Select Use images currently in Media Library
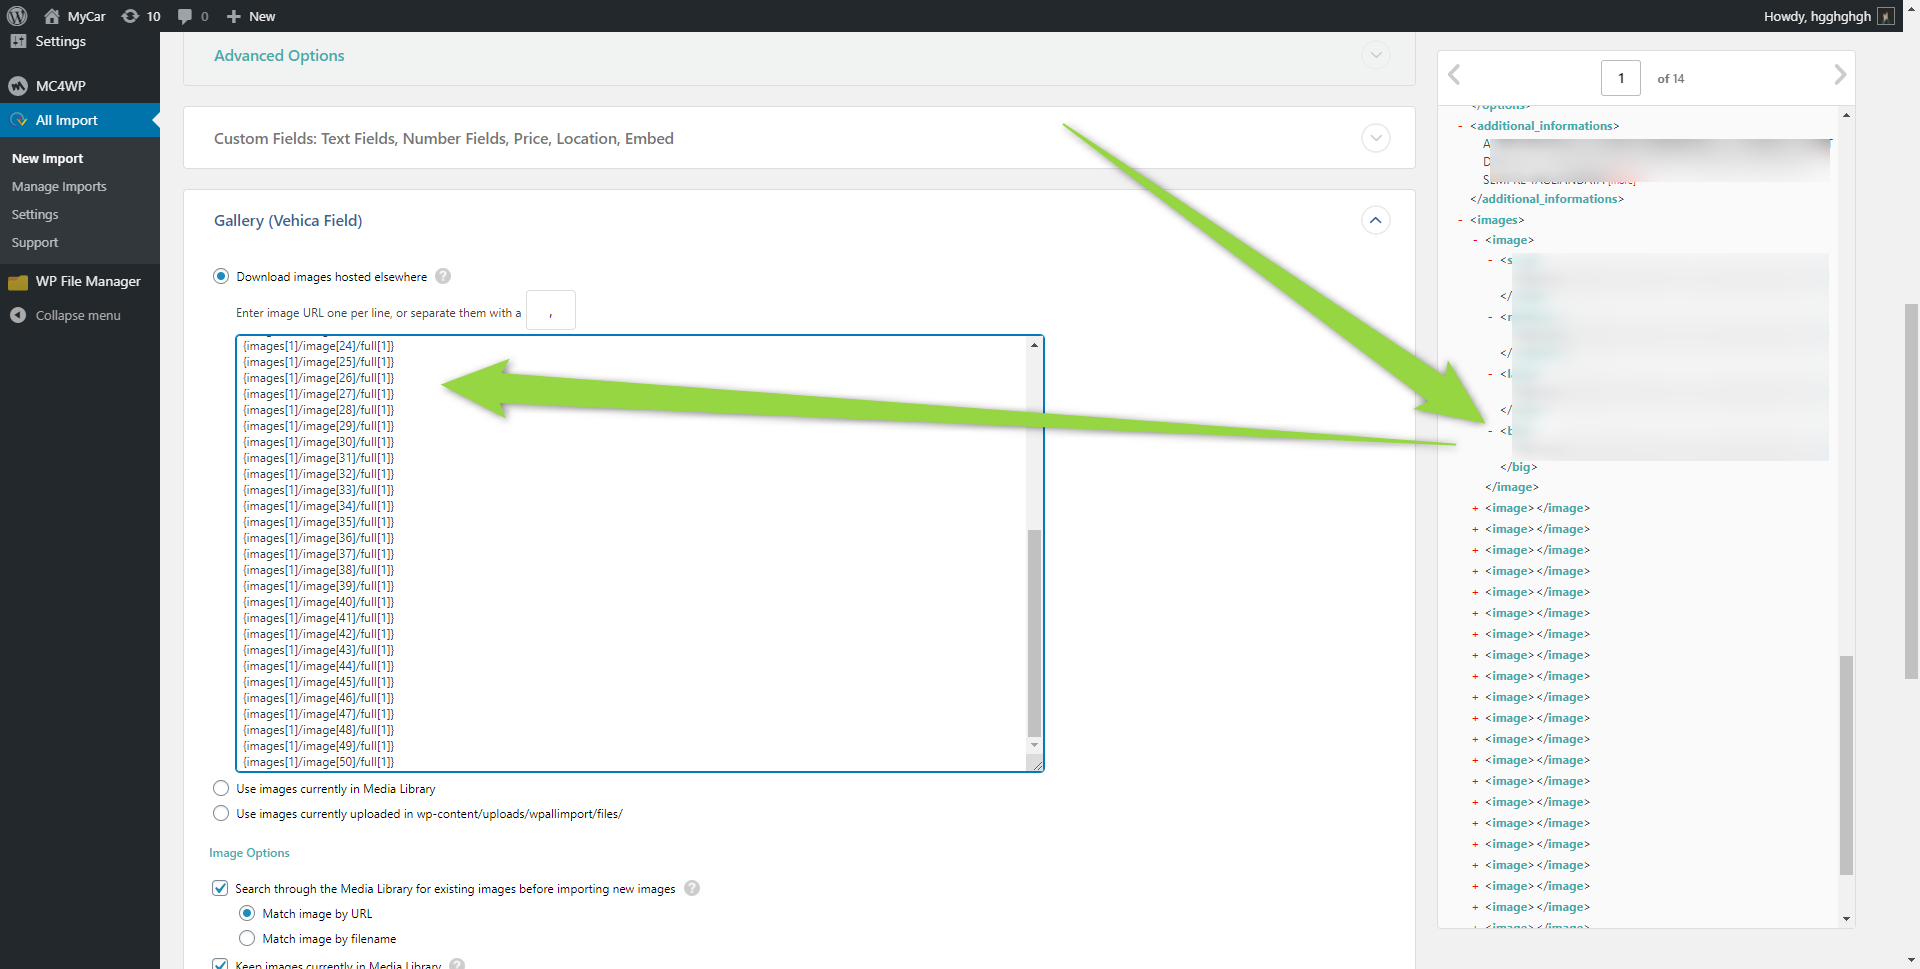Image resolution: width=1920 pixels, height=969 pixels. (221, 788)
